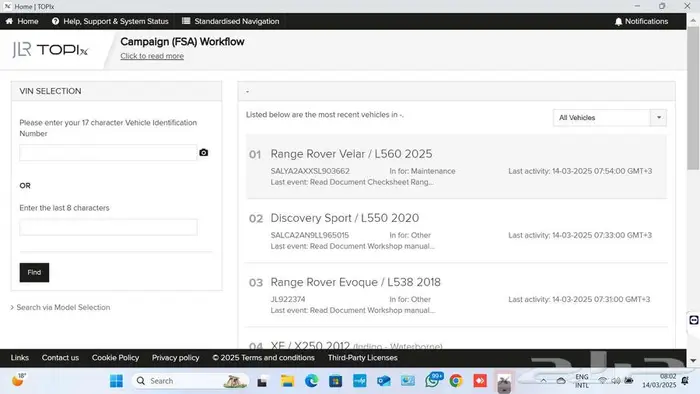Open Windows Start menu
Image resolution: width=700 pixels, height=394 pixels.
(117, 381)
